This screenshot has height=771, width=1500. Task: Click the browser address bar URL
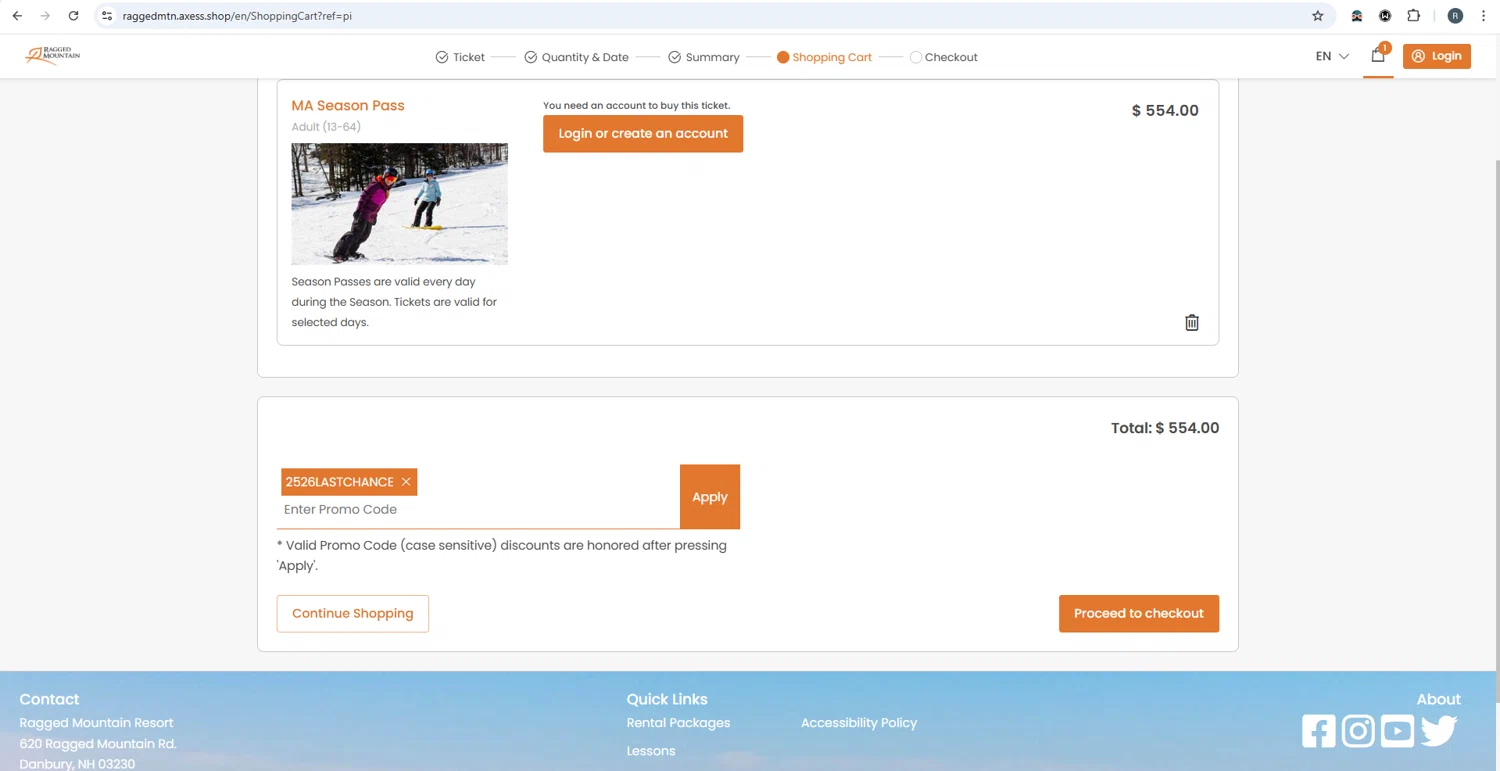pos(237,16)
